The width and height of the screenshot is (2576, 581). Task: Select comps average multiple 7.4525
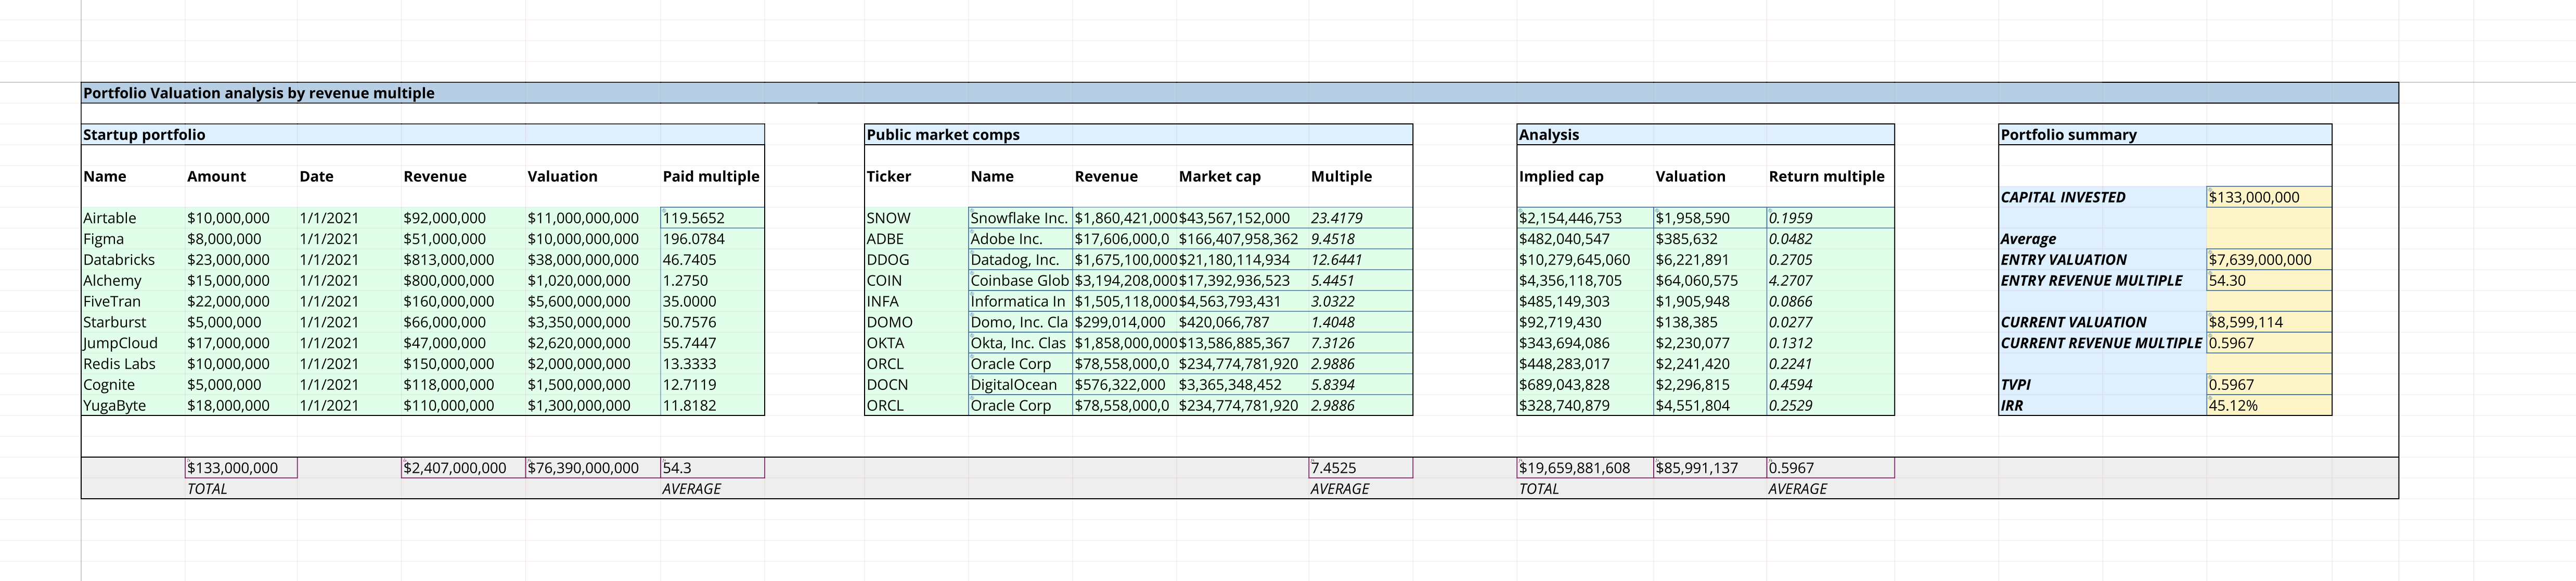click(1360, 468)
